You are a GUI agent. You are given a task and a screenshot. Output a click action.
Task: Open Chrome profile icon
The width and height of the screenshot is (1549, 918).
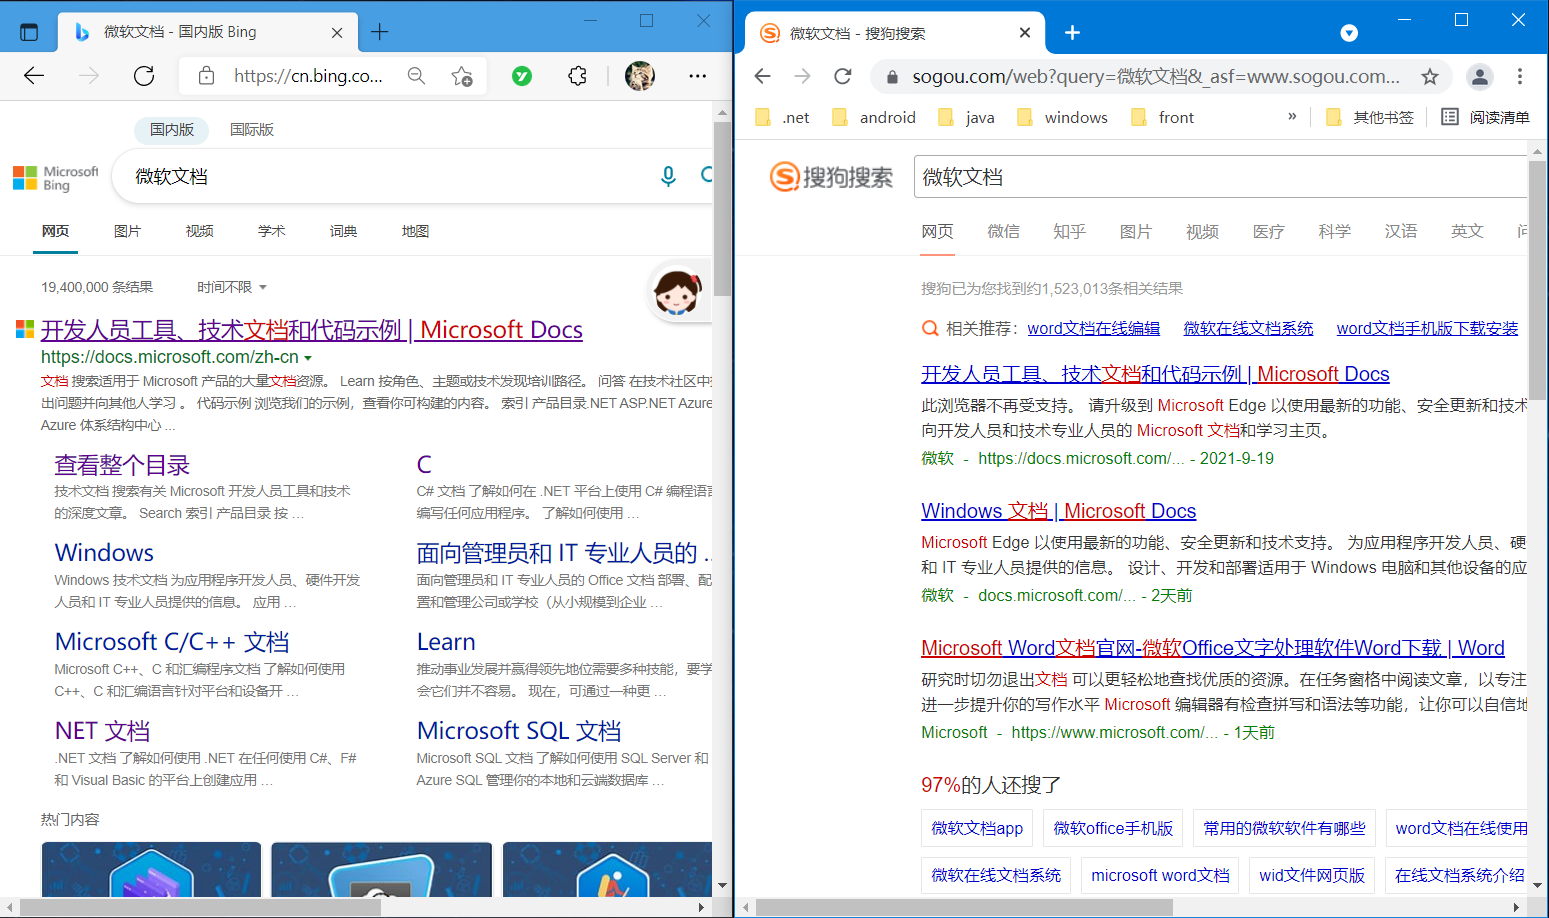(x=1480, y=76)
